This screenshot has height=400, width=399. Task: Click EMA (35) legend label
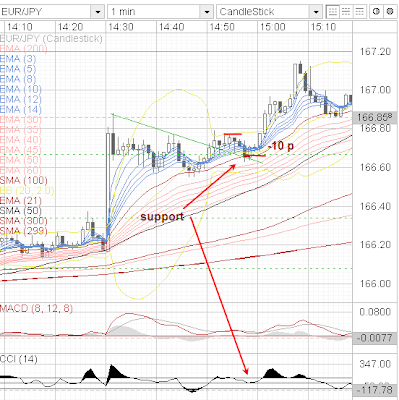coord(21,130)
